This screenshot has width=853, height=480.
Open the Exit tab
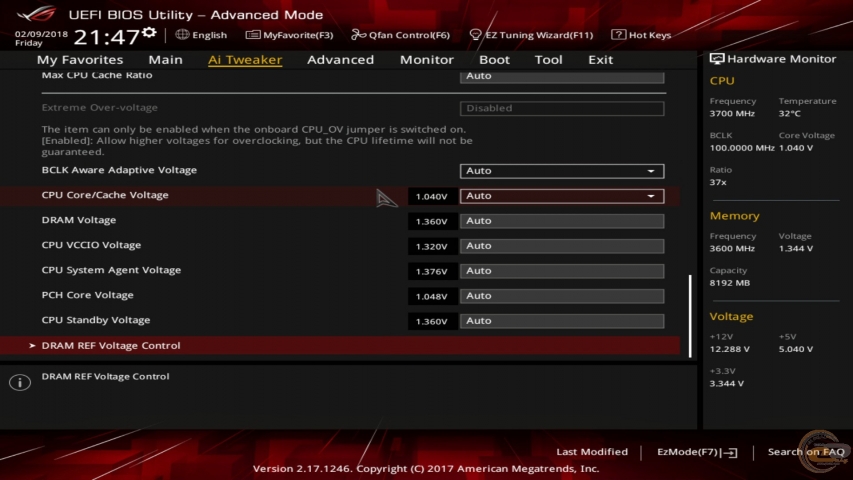click(601, 59)
